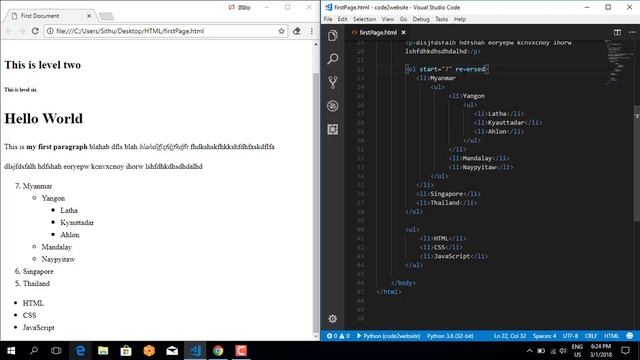Screen dimensions: 640x360
Task: Open the Edit menu in VS Code
Action: 342,19
